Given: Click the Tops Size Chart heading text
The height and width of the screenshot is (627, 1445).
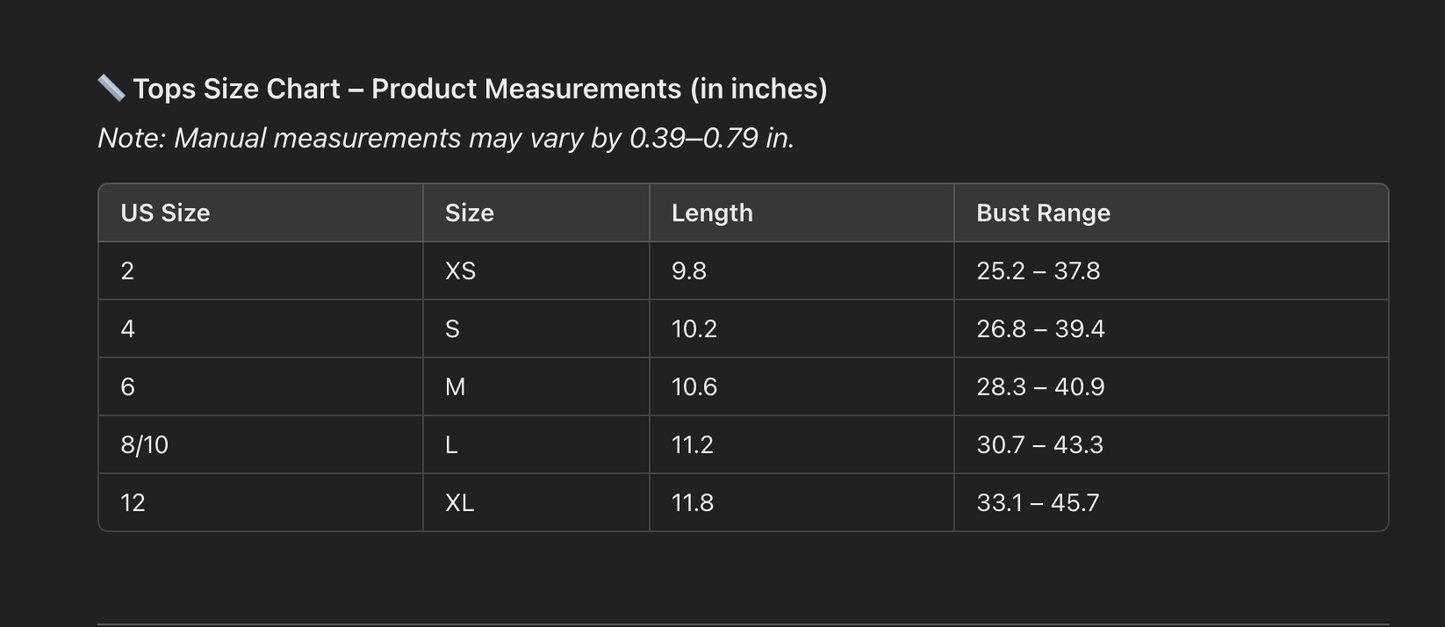Looking at the screenshot, I should pos(480,89).
